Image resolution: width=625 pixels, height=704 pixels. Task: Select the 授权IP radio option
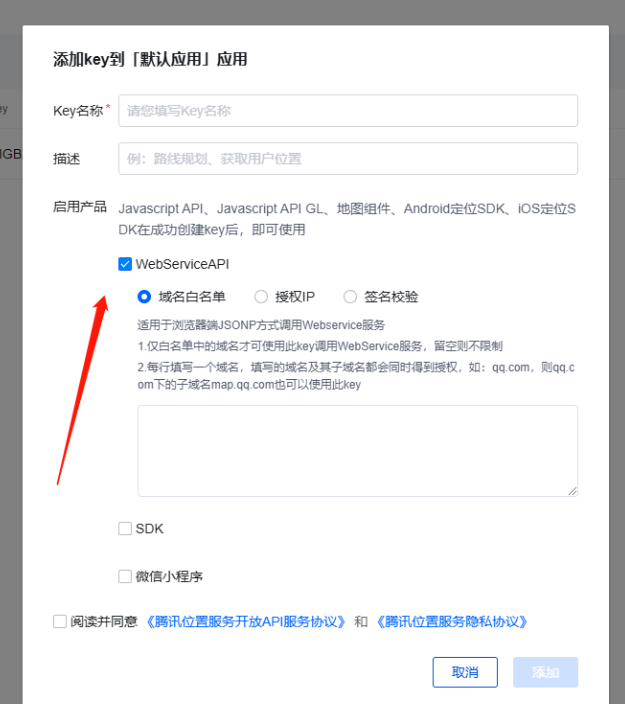261,297
